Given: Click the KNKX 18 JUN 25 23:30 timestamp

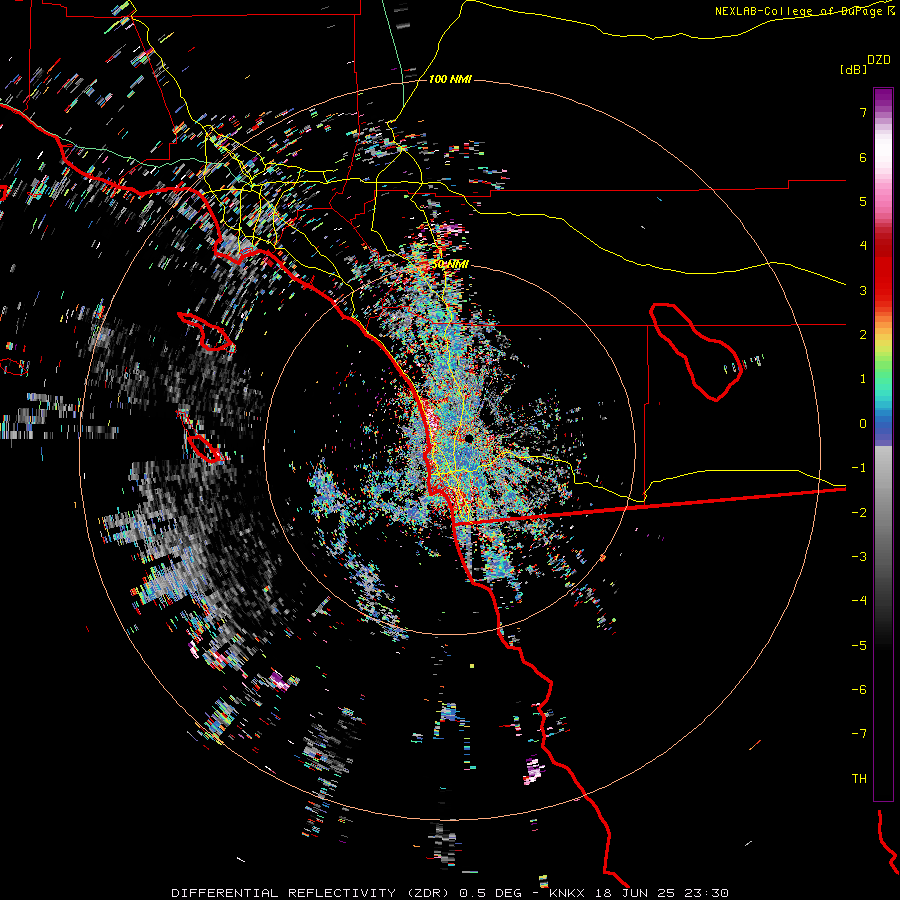Looking at the screenshot, I should (x=639, y=893).
